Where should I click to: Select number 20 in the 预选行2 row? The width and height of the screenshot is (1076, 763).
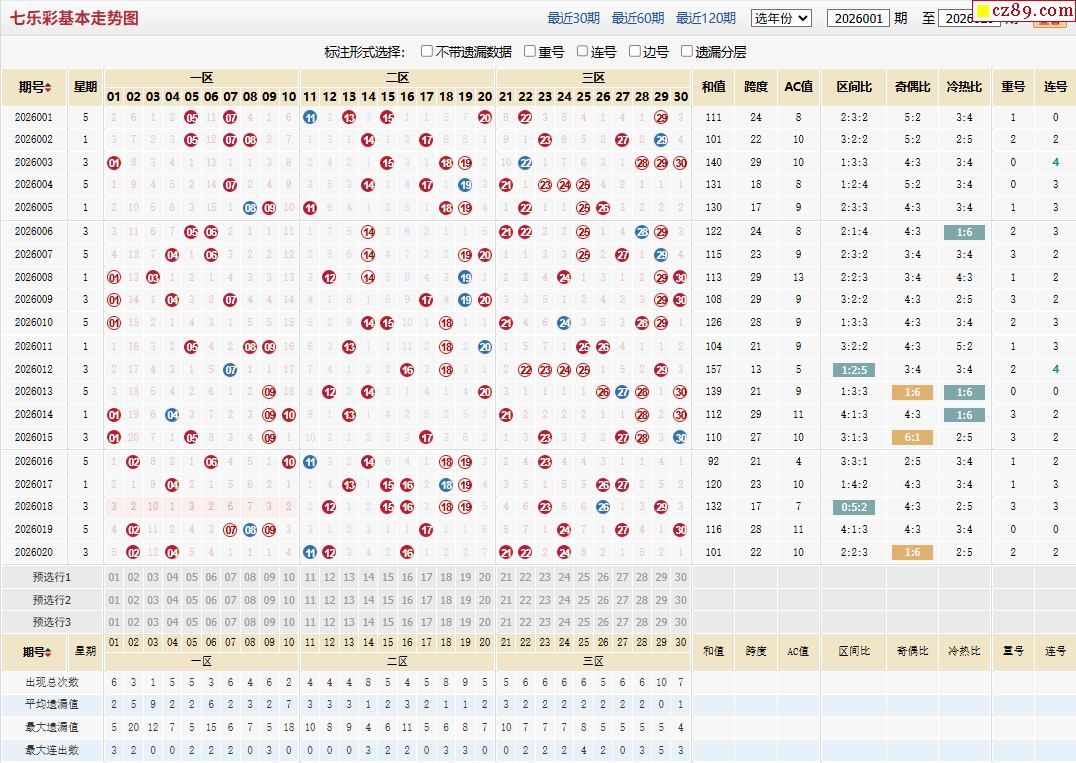tap(484, 600)
